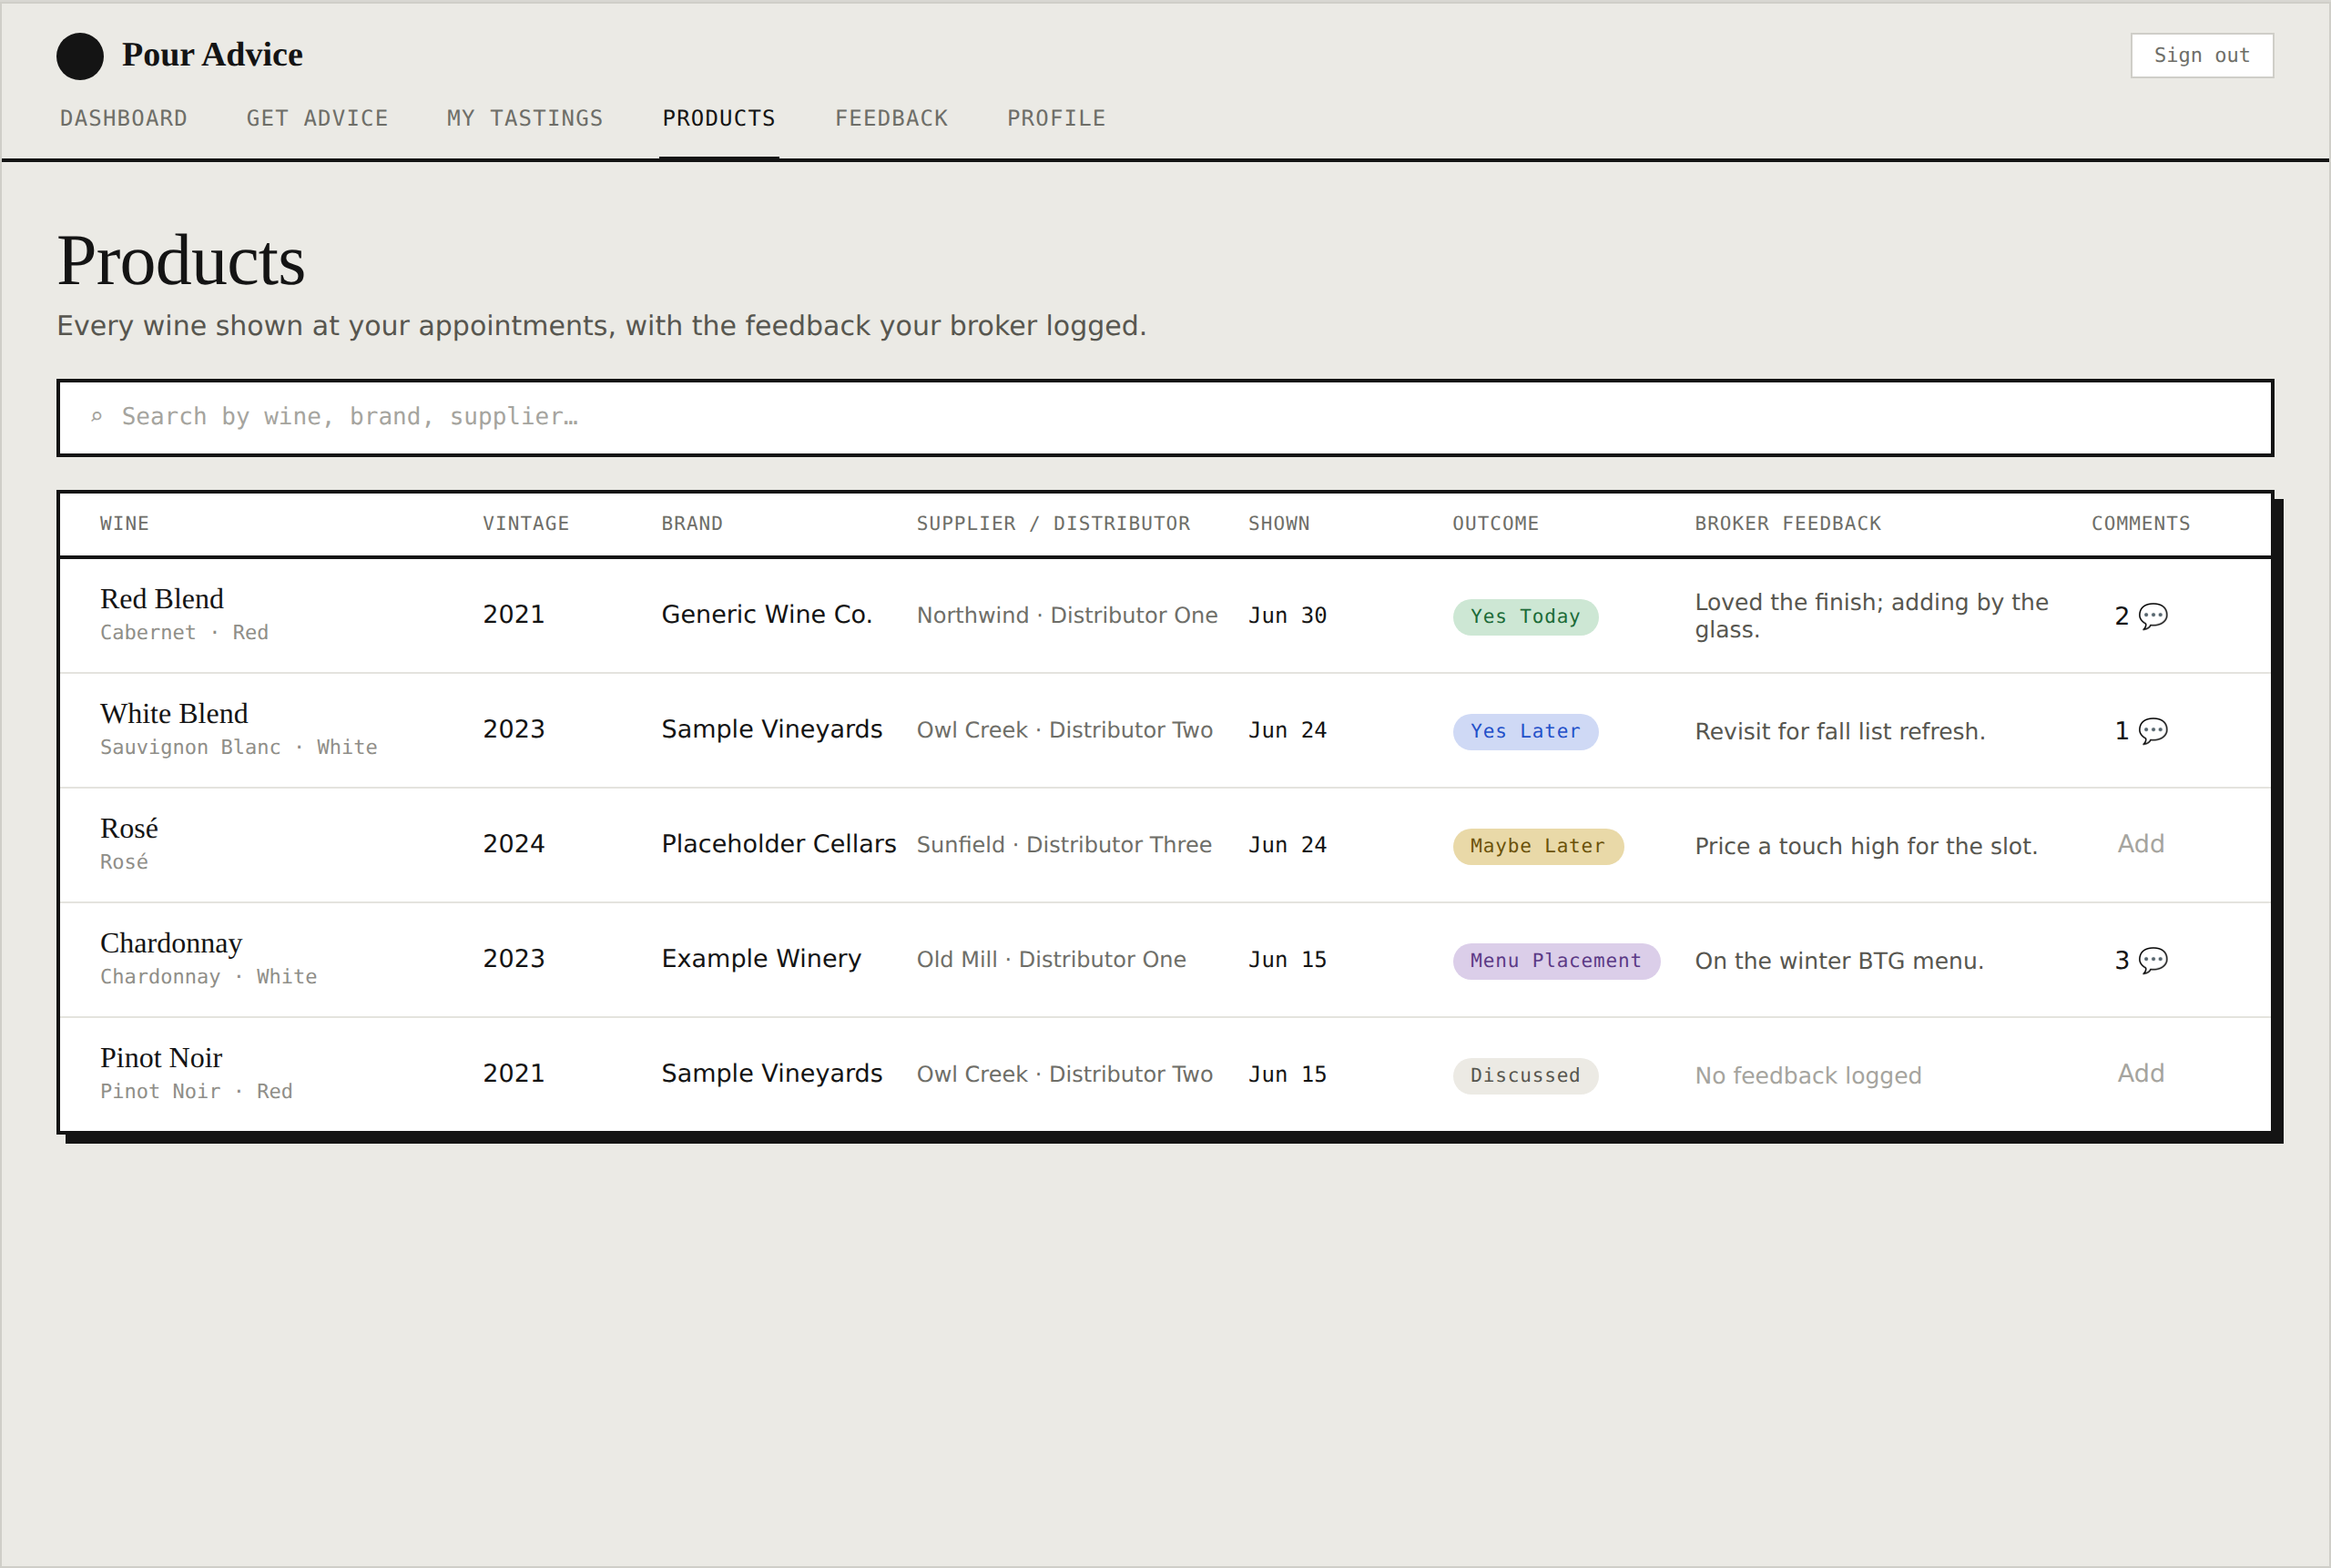2331x1568 pixels.
Task: Click the search magnifier icon
Action: coord(97,417)
